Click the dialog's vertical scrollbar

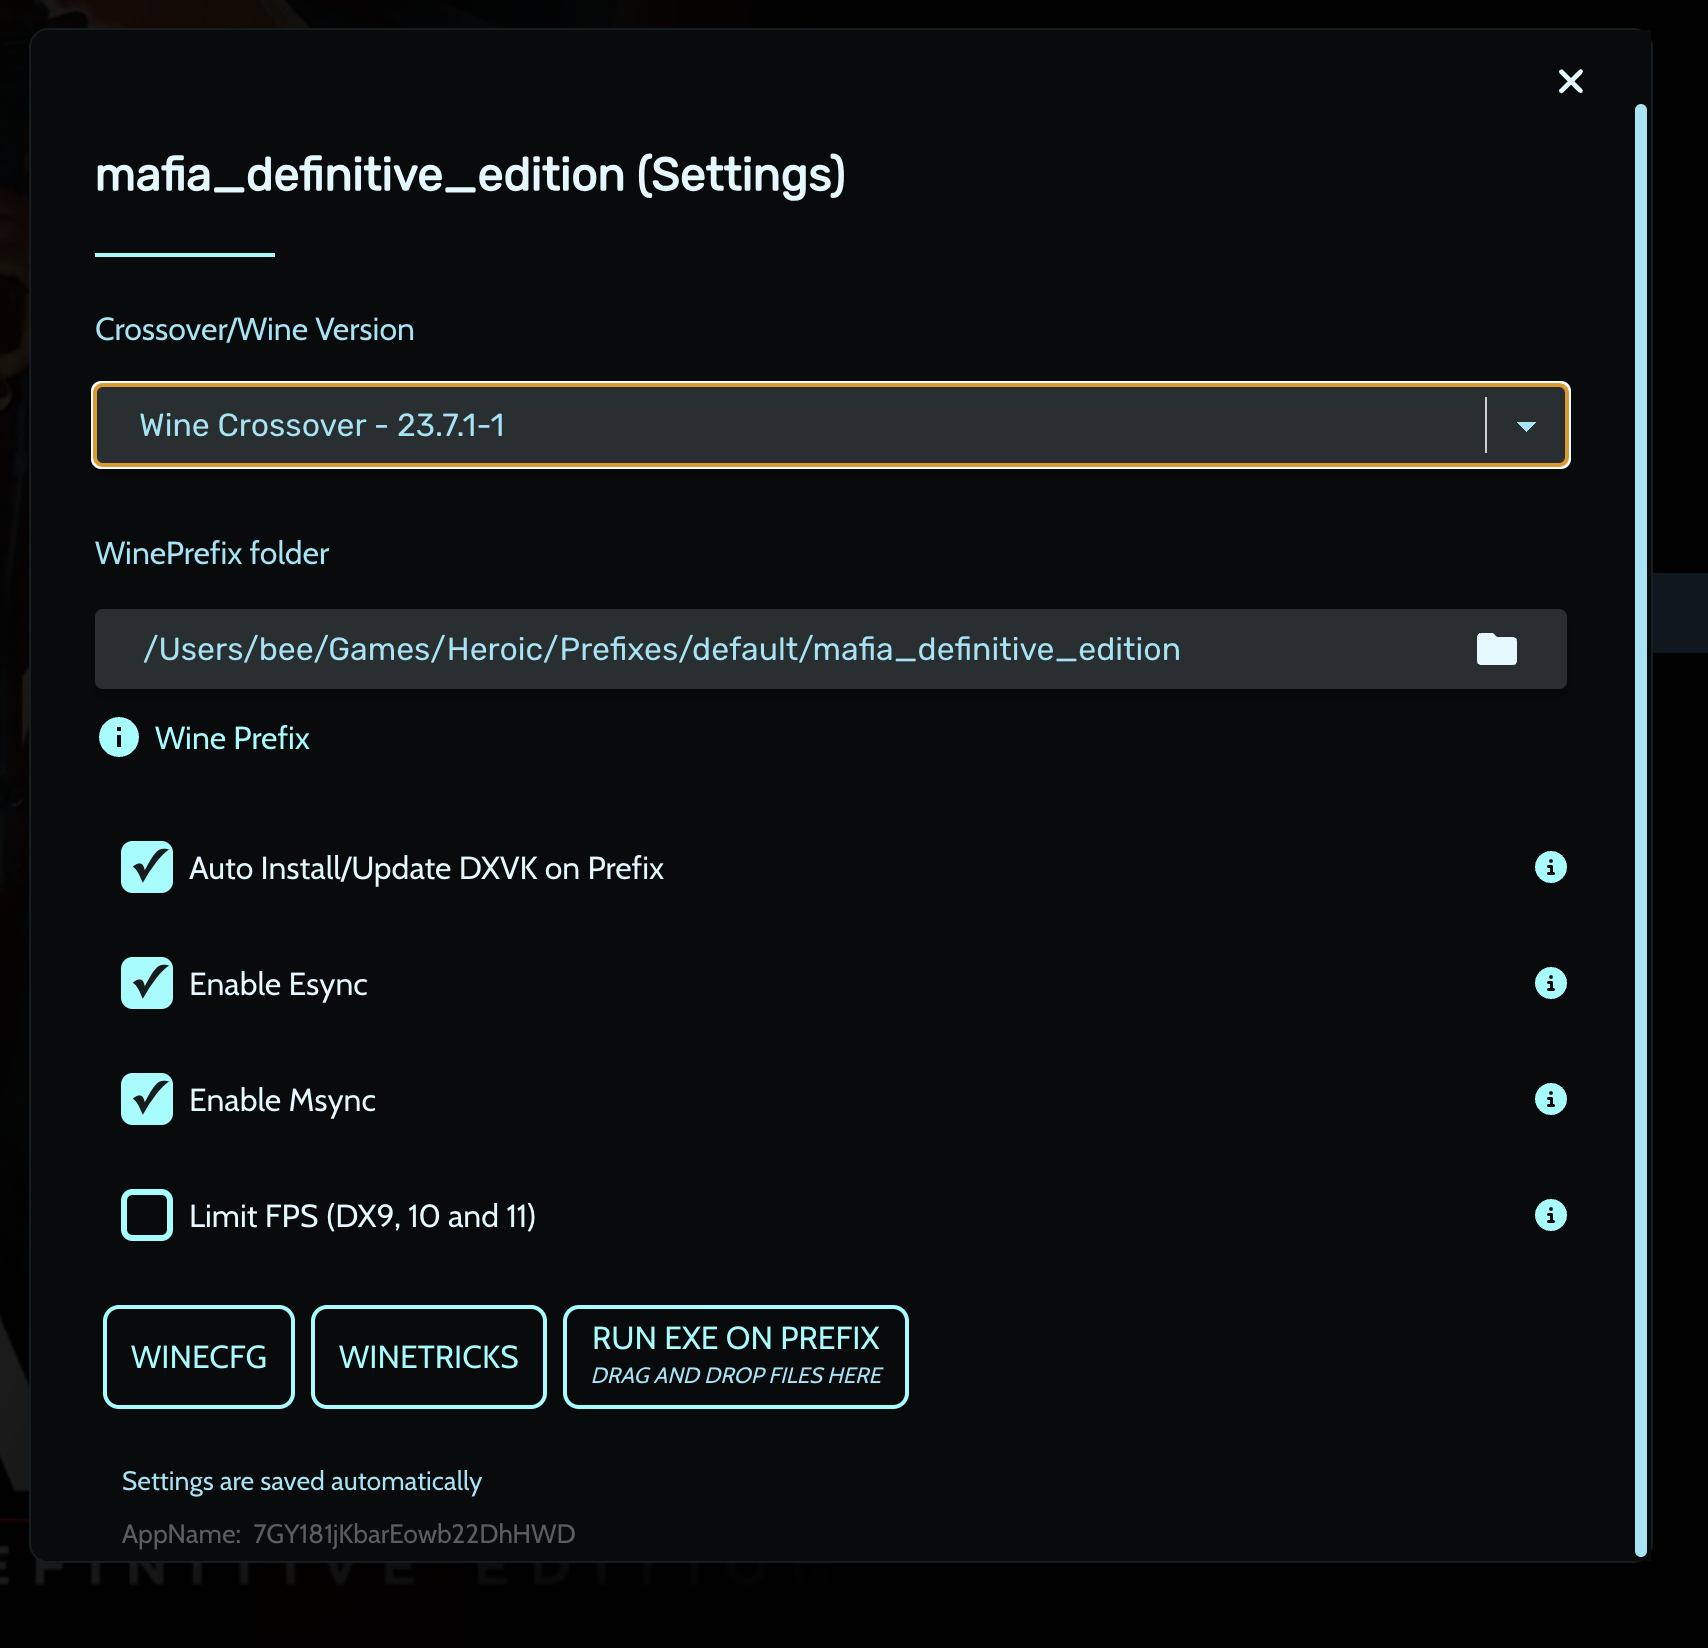point(1640,830)
